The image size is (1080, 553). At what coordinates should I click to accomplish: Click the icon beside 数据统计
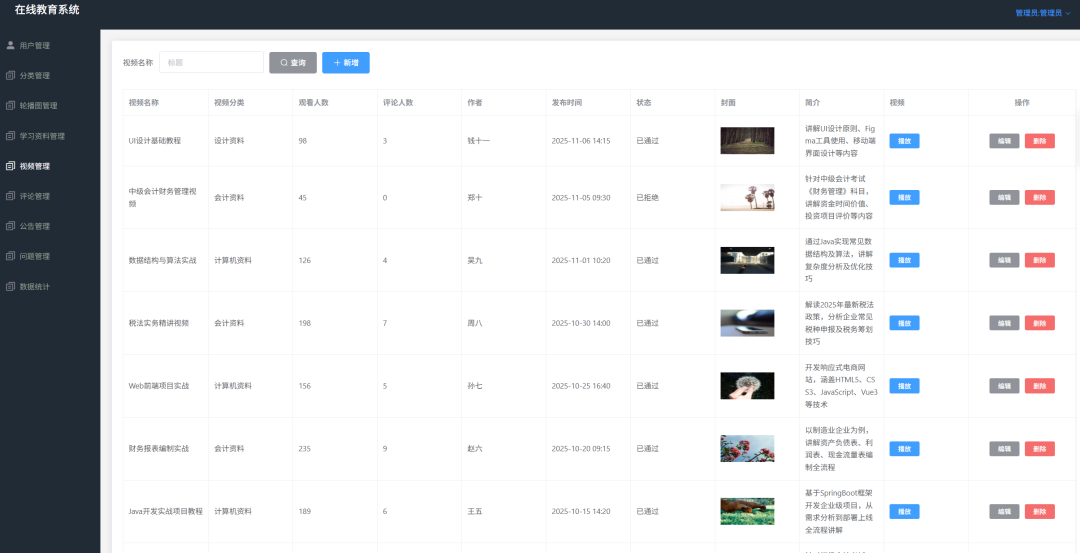(x=10, y=286)
